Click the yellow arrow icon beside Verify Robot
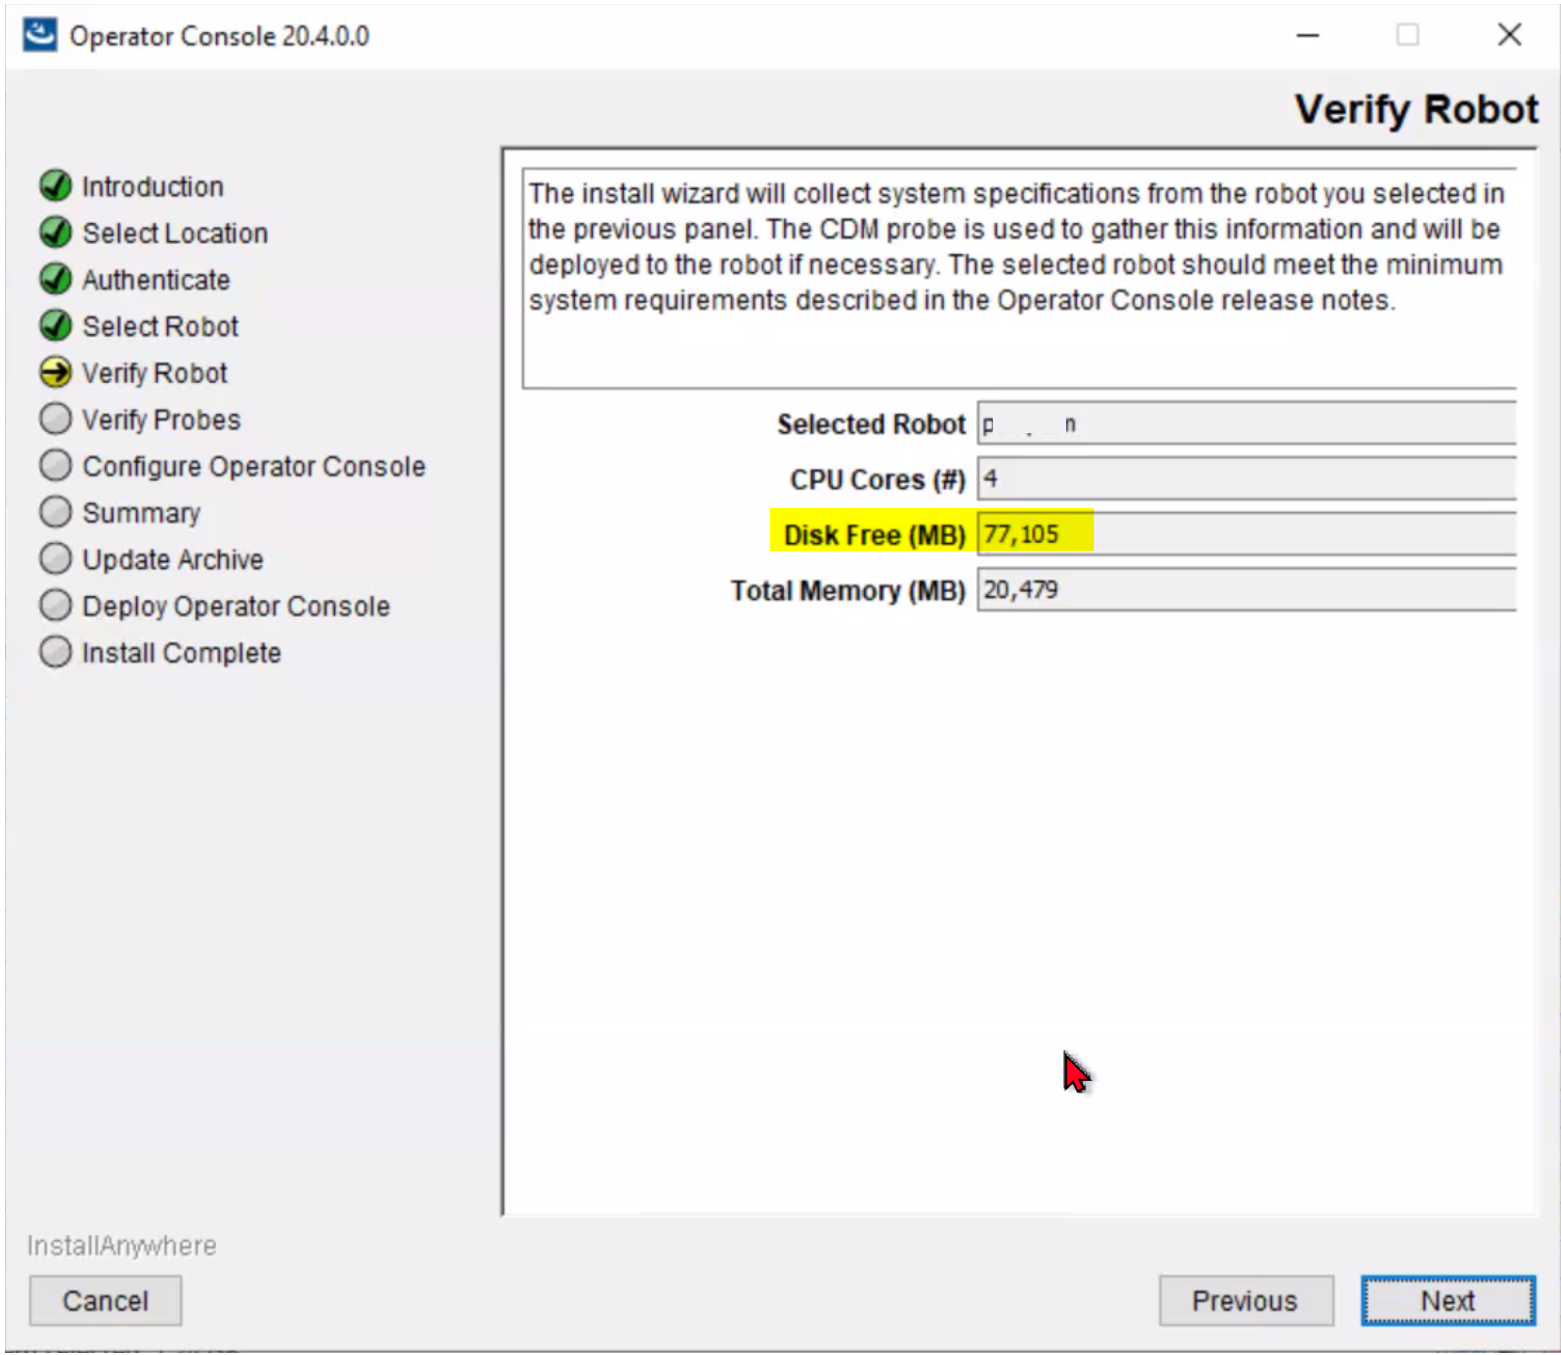 [56, 373]
